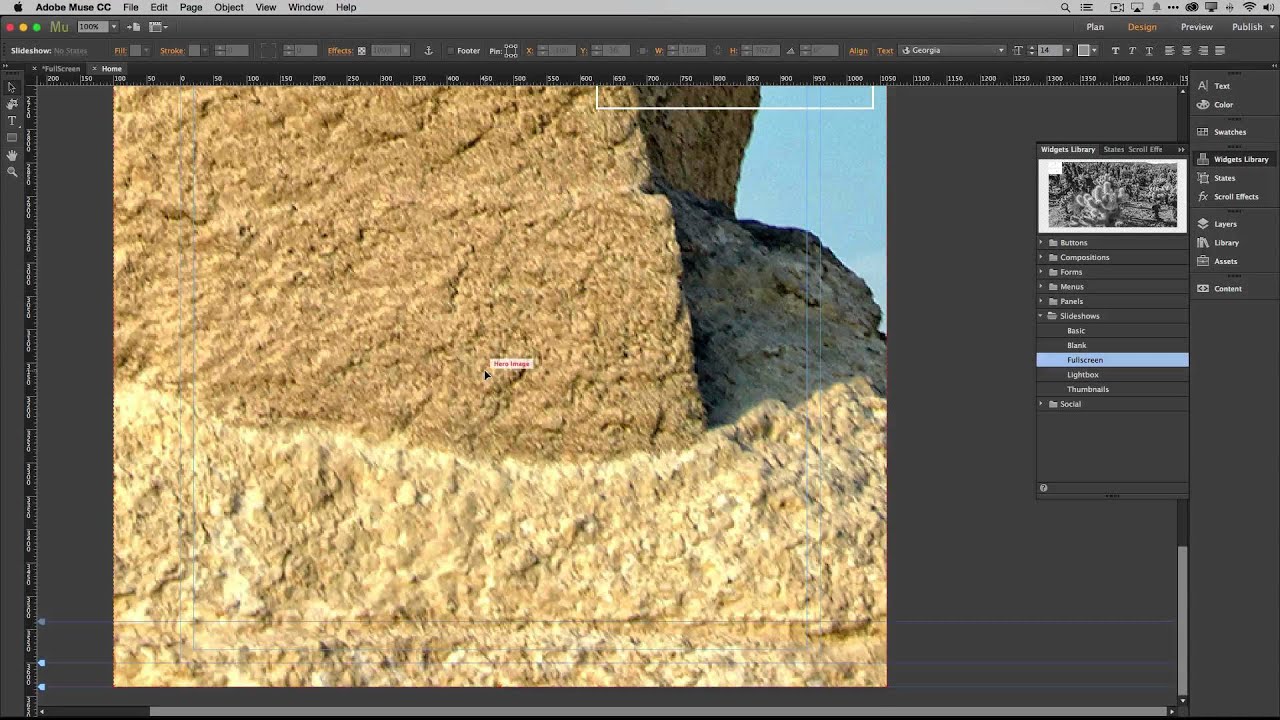The width and height of the screenshot is (1280, 720).
Task: Select the Selection arrow tool
Action: pyautogui.click(x=12, y=87)
